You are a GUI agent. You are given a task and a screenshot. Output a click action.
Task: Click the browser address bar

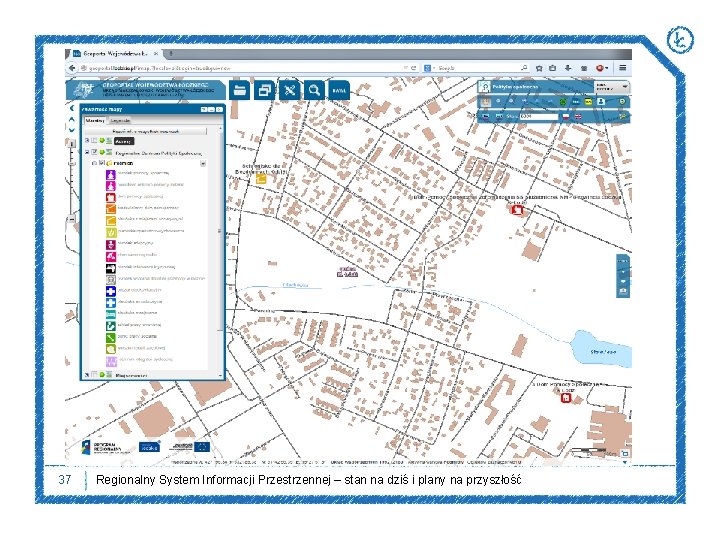pyautogui.click(x=246, y=68)
